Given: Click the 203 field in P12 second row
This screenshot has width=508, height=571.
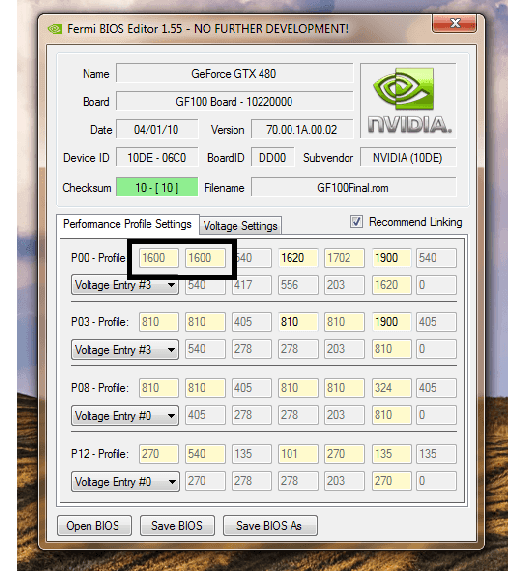Looking at the screenshot, I should 344,481.
